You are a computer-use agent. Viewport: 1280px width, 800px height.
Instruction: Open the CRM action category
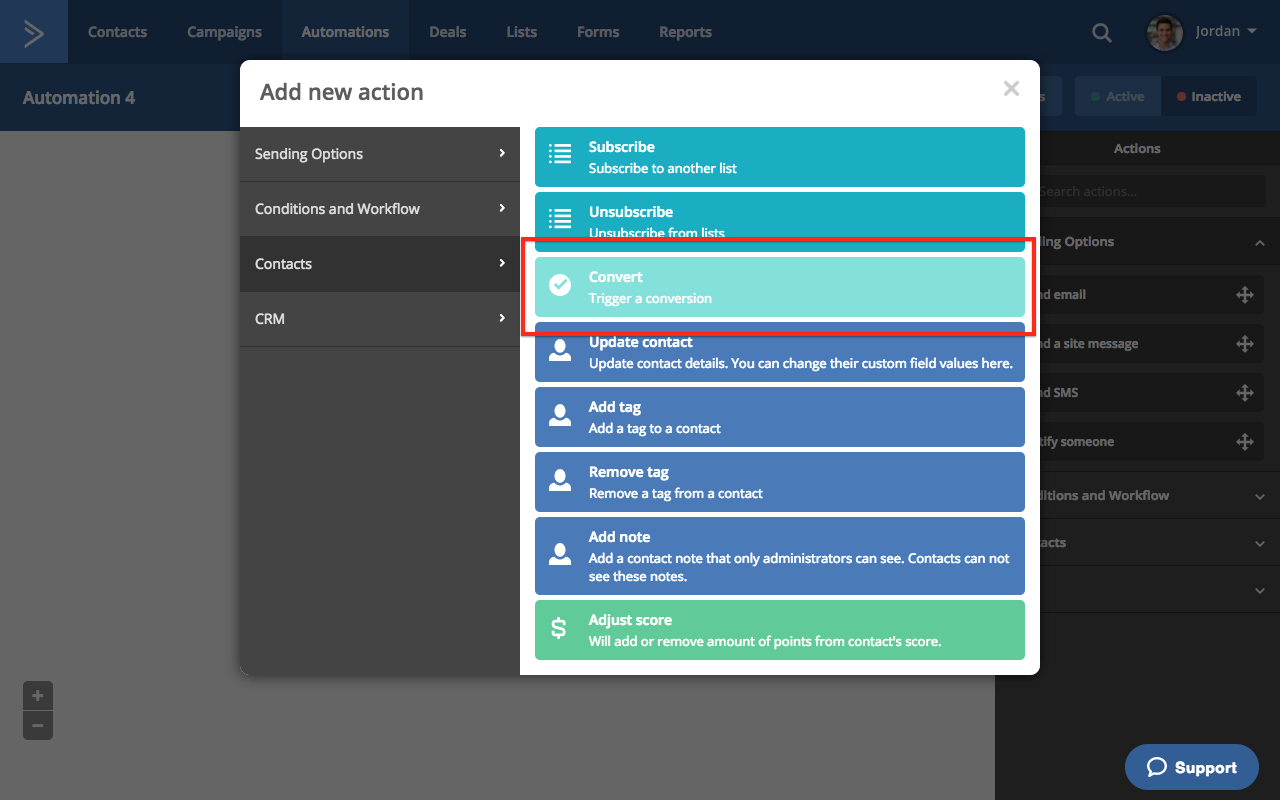pyautogui.click(x=380, y=319)
